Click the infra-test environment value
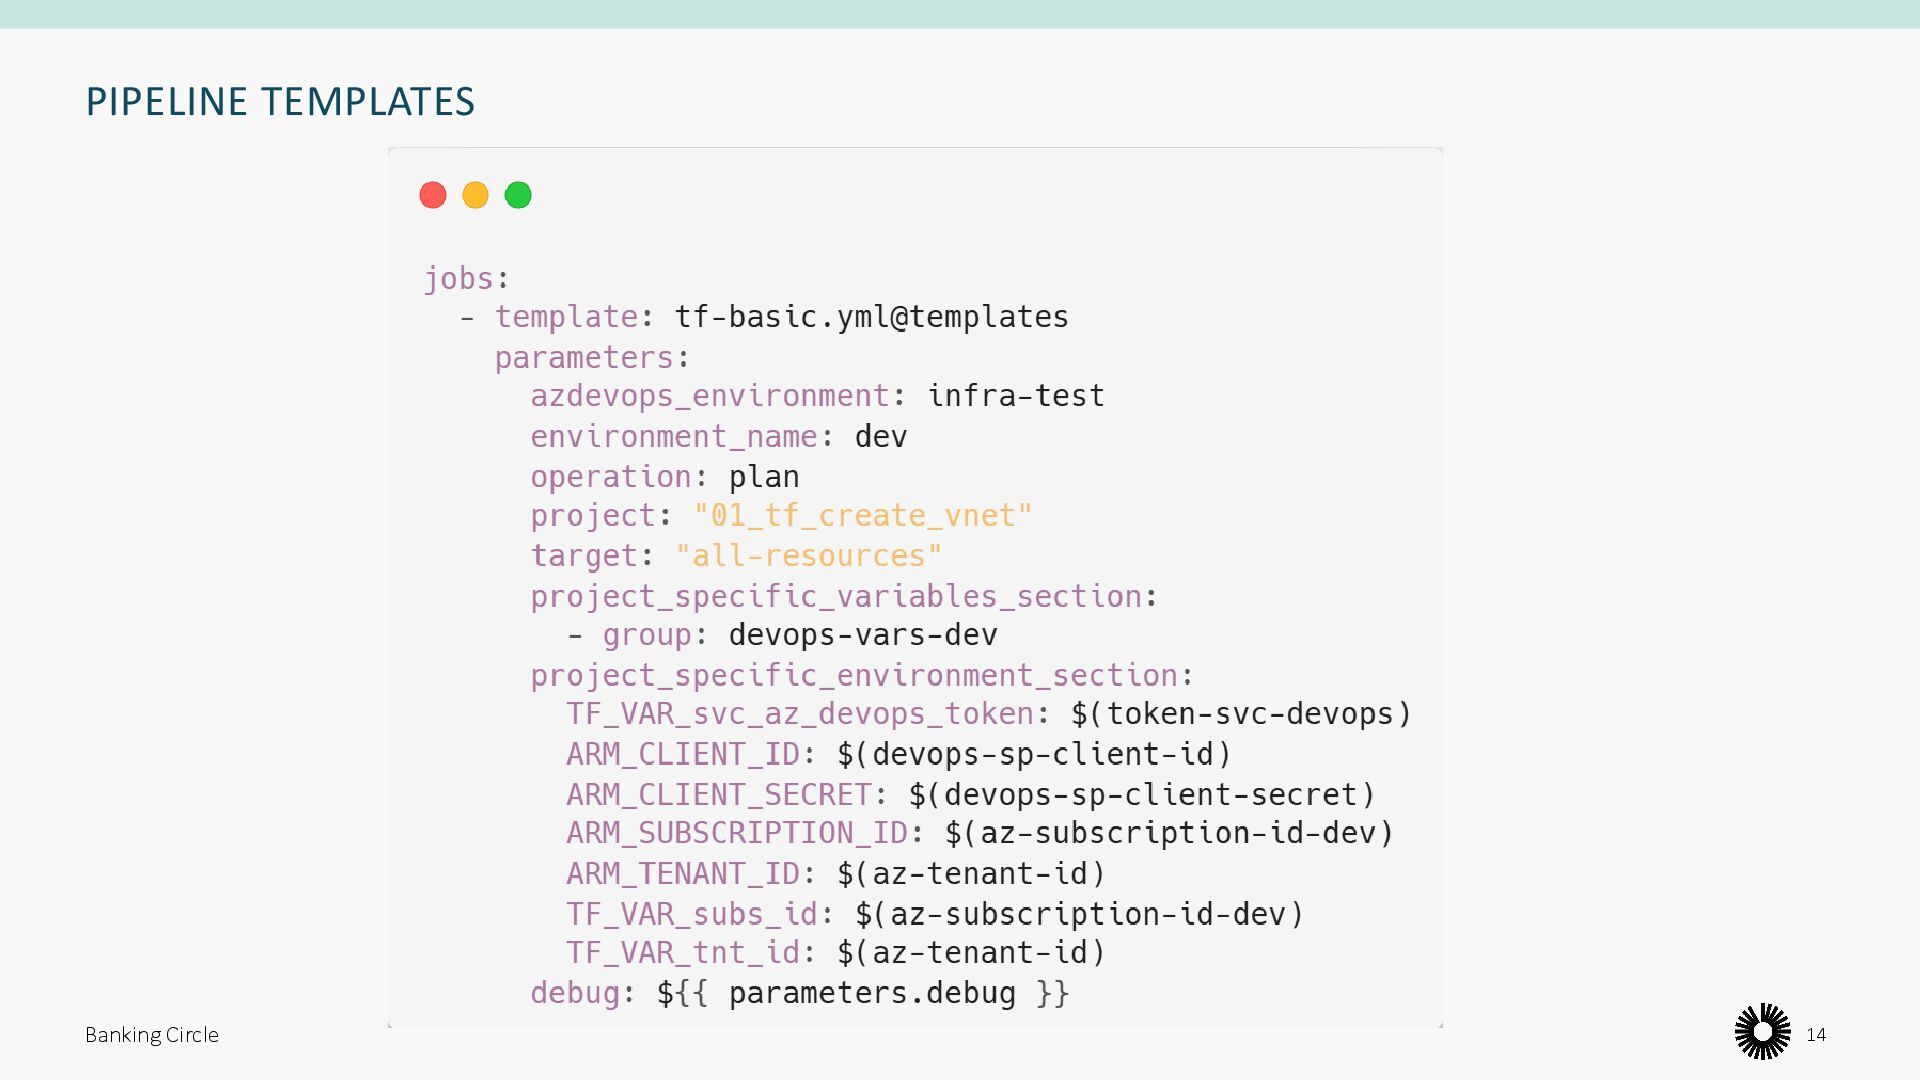Viewport: 1920px width, 1080px height. [x=1015, y=396]
